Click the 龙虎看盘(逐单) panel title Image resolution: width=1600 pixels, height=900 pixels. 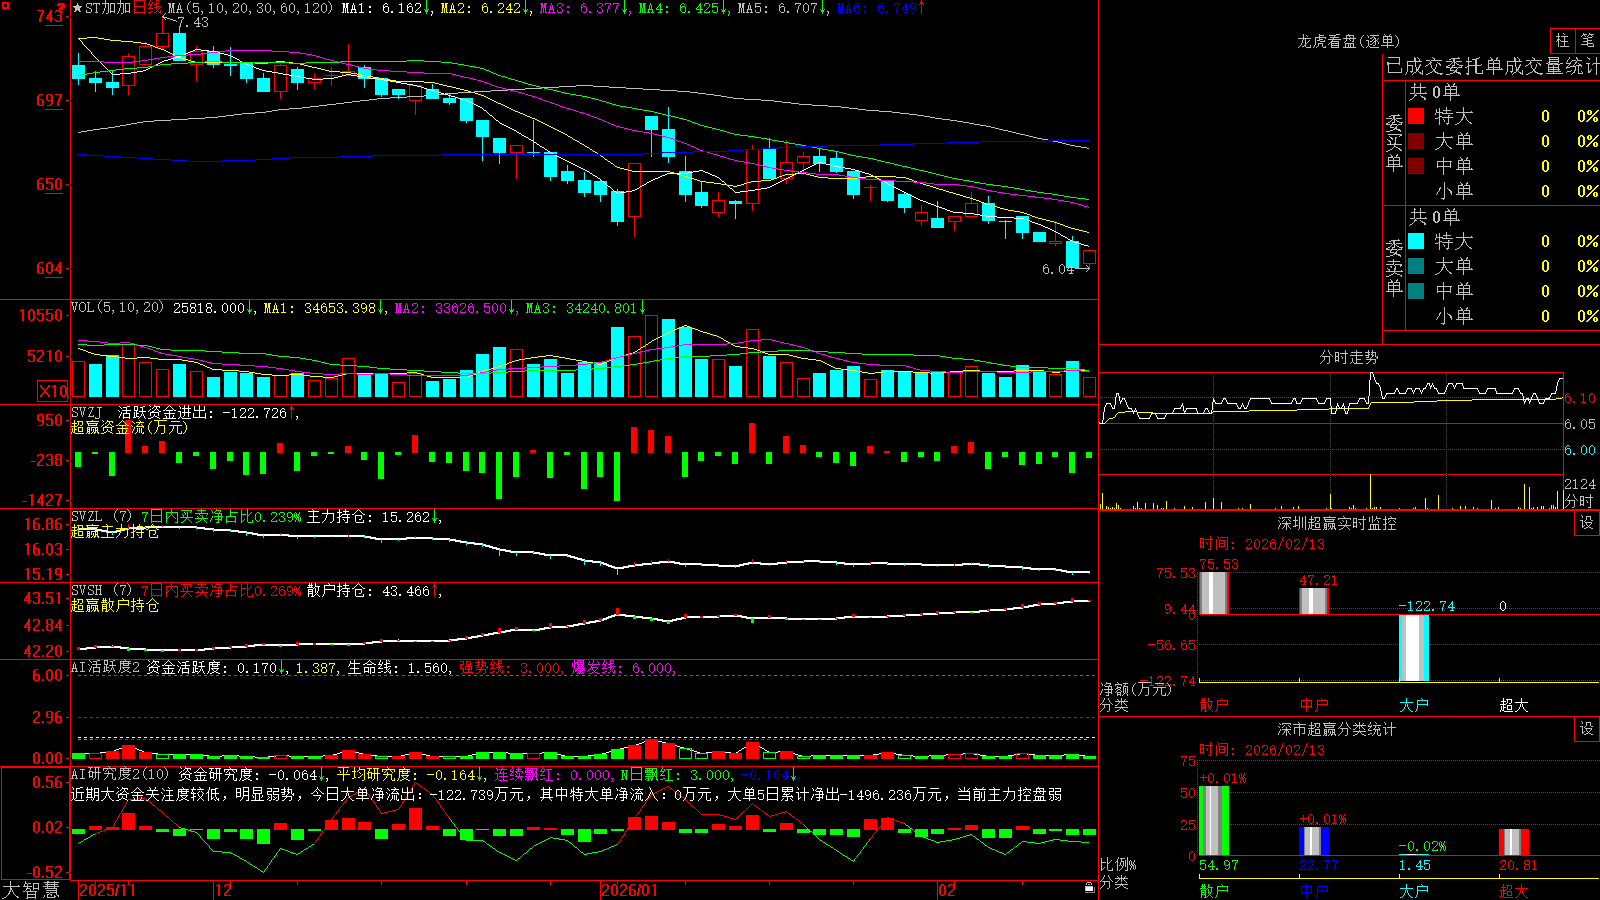pos(1349,41)
